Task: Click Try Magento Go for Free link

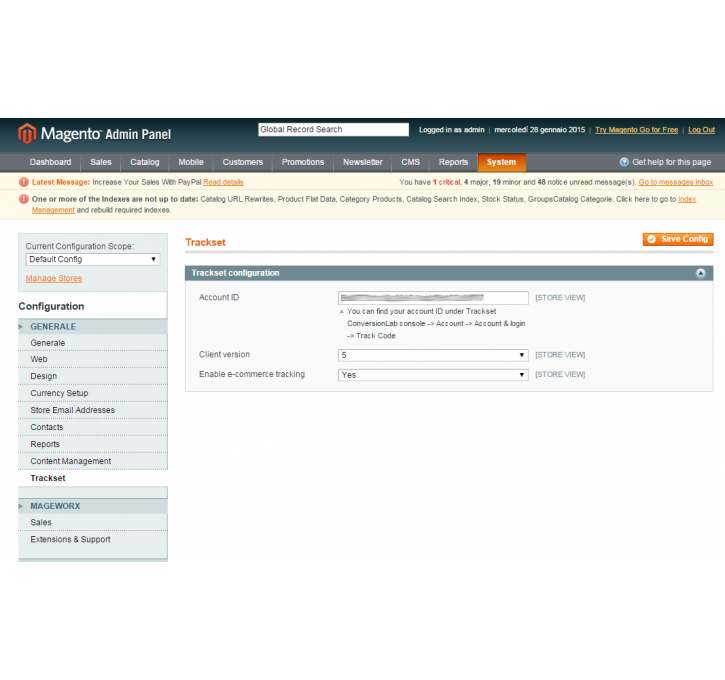Action: coord(636,130)
